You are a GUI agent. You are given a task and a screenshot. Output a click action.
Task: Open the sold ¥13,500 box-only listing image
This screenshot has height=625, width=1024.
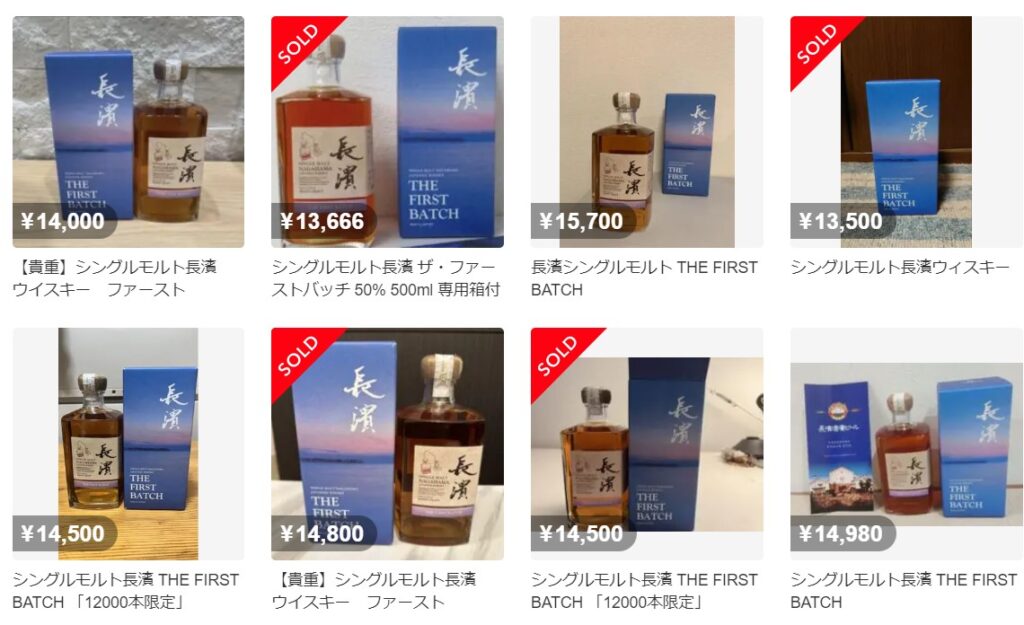click(906, 132)
